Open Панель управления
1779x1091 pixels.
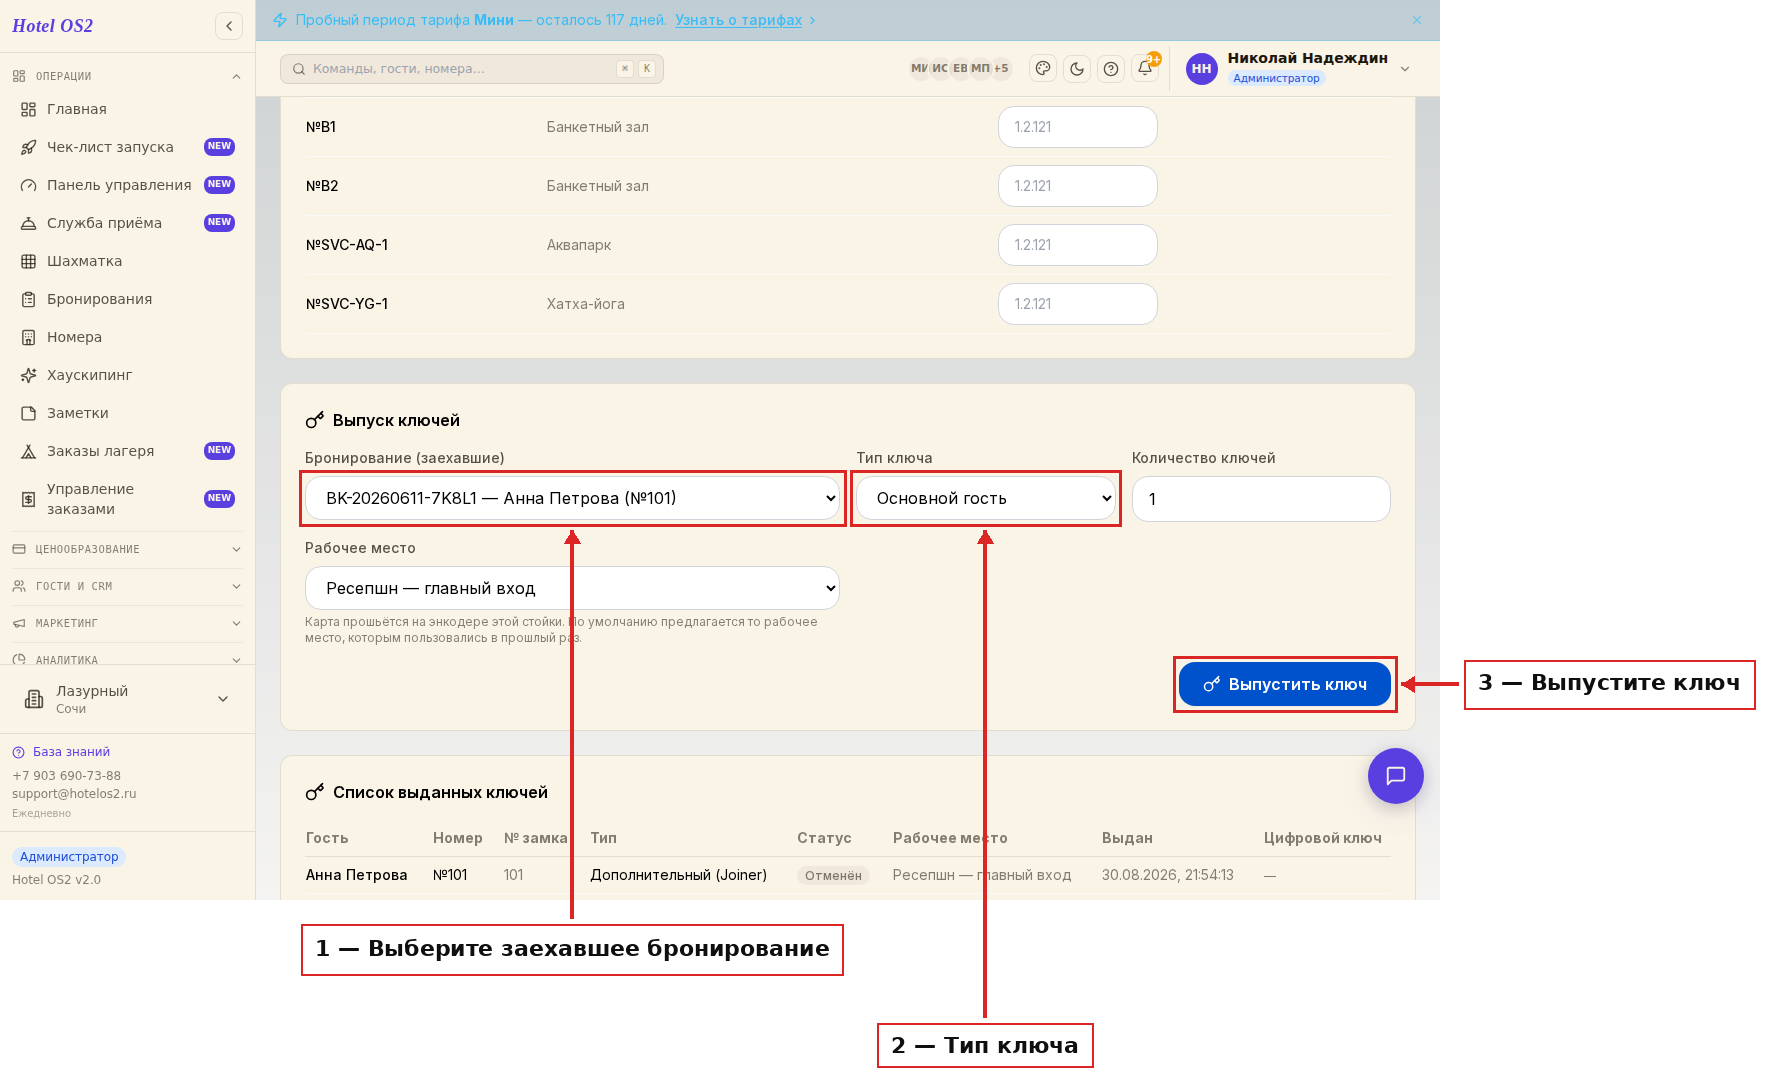(127, 185)
